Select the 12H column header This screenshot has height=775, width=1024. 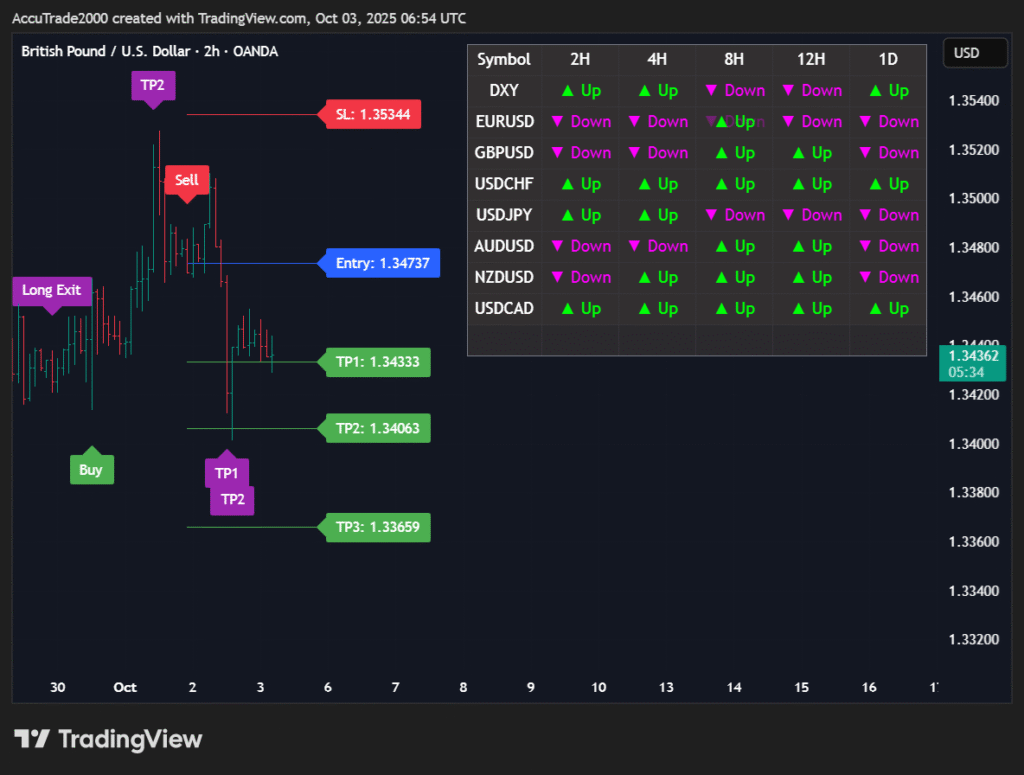(x=811, y=59)
